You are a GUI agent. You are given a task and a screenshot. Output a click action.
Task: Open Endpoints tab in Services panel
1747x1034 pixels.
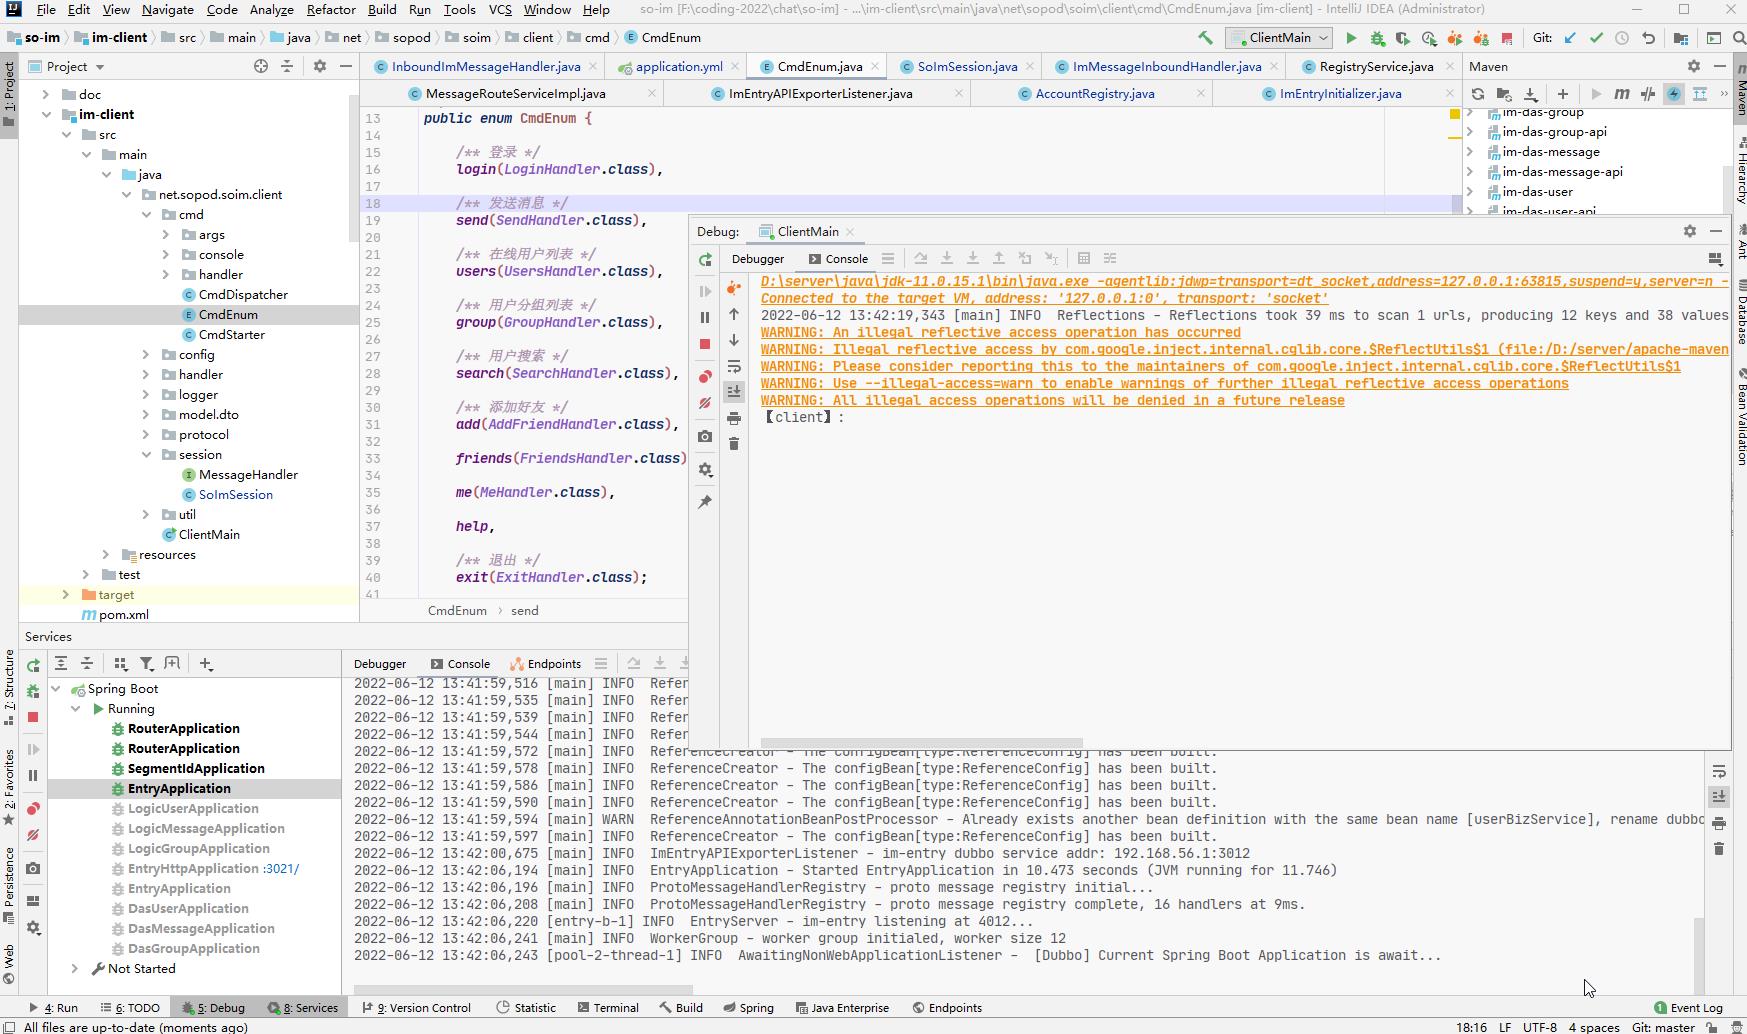(545, 663)
